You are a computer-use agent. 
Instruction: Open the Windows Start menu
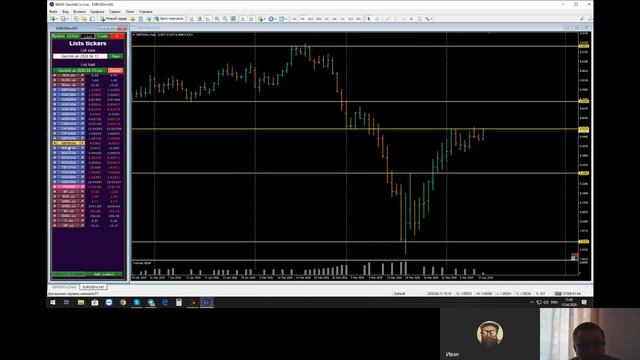coord(53,302)
